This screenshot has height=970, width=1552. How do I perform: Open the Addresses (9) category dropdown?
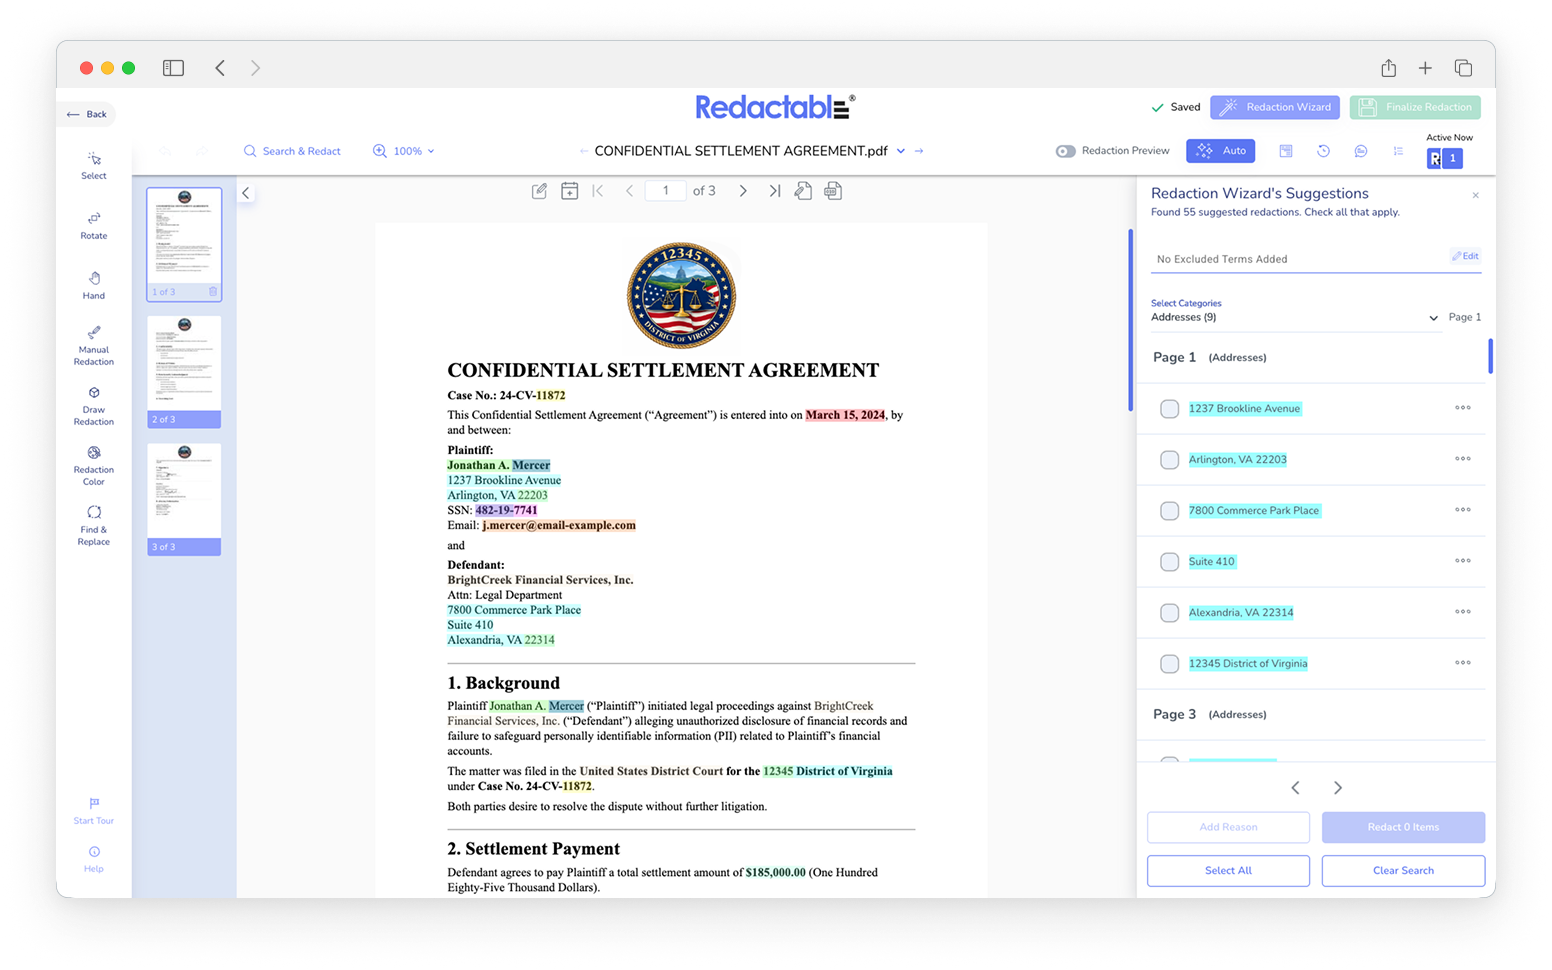[1295, 317]
